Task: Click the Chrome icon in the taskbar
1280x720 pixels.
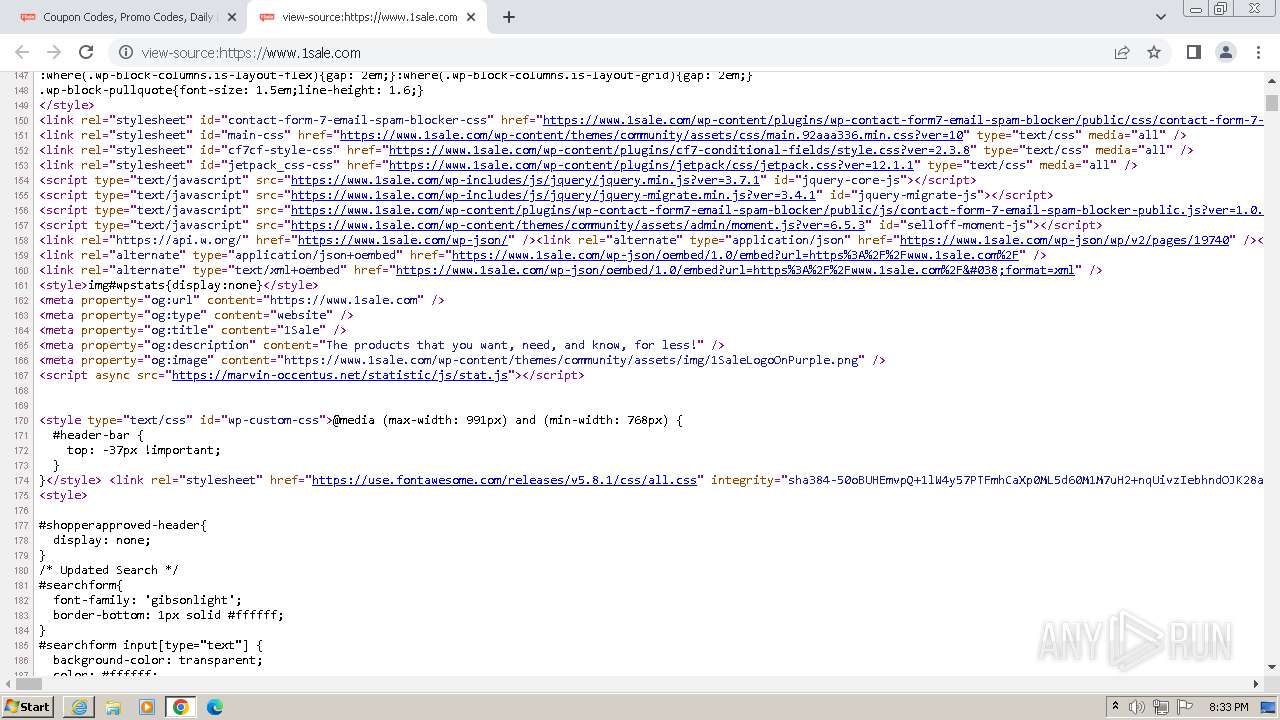Action: point(181,707)
